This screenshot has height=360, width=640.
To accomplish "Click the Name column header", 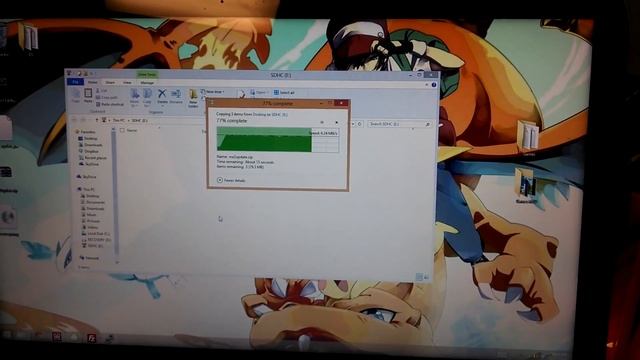I will [x=132, y=130].
